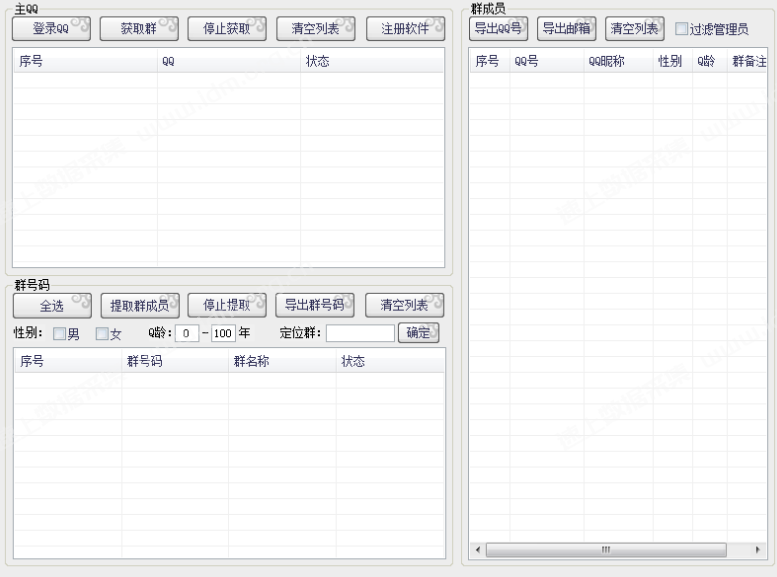The height and width of the screenshot is (577, 777).
Task: Check the 女 gender checkbox
Action: point(102,334)
